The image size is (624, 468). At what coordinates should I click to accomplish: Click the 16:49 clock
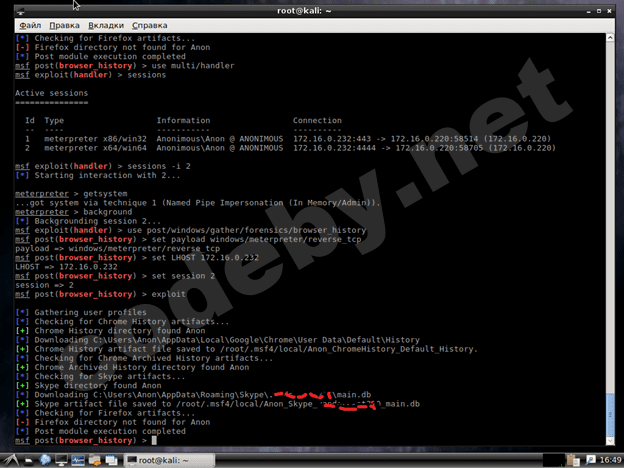click(x=610, y=460)
